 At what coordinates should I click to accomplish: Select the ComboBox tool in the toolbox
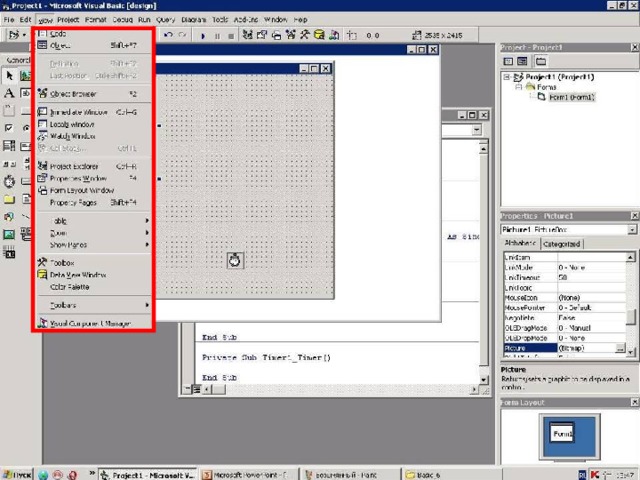point(9,146)
